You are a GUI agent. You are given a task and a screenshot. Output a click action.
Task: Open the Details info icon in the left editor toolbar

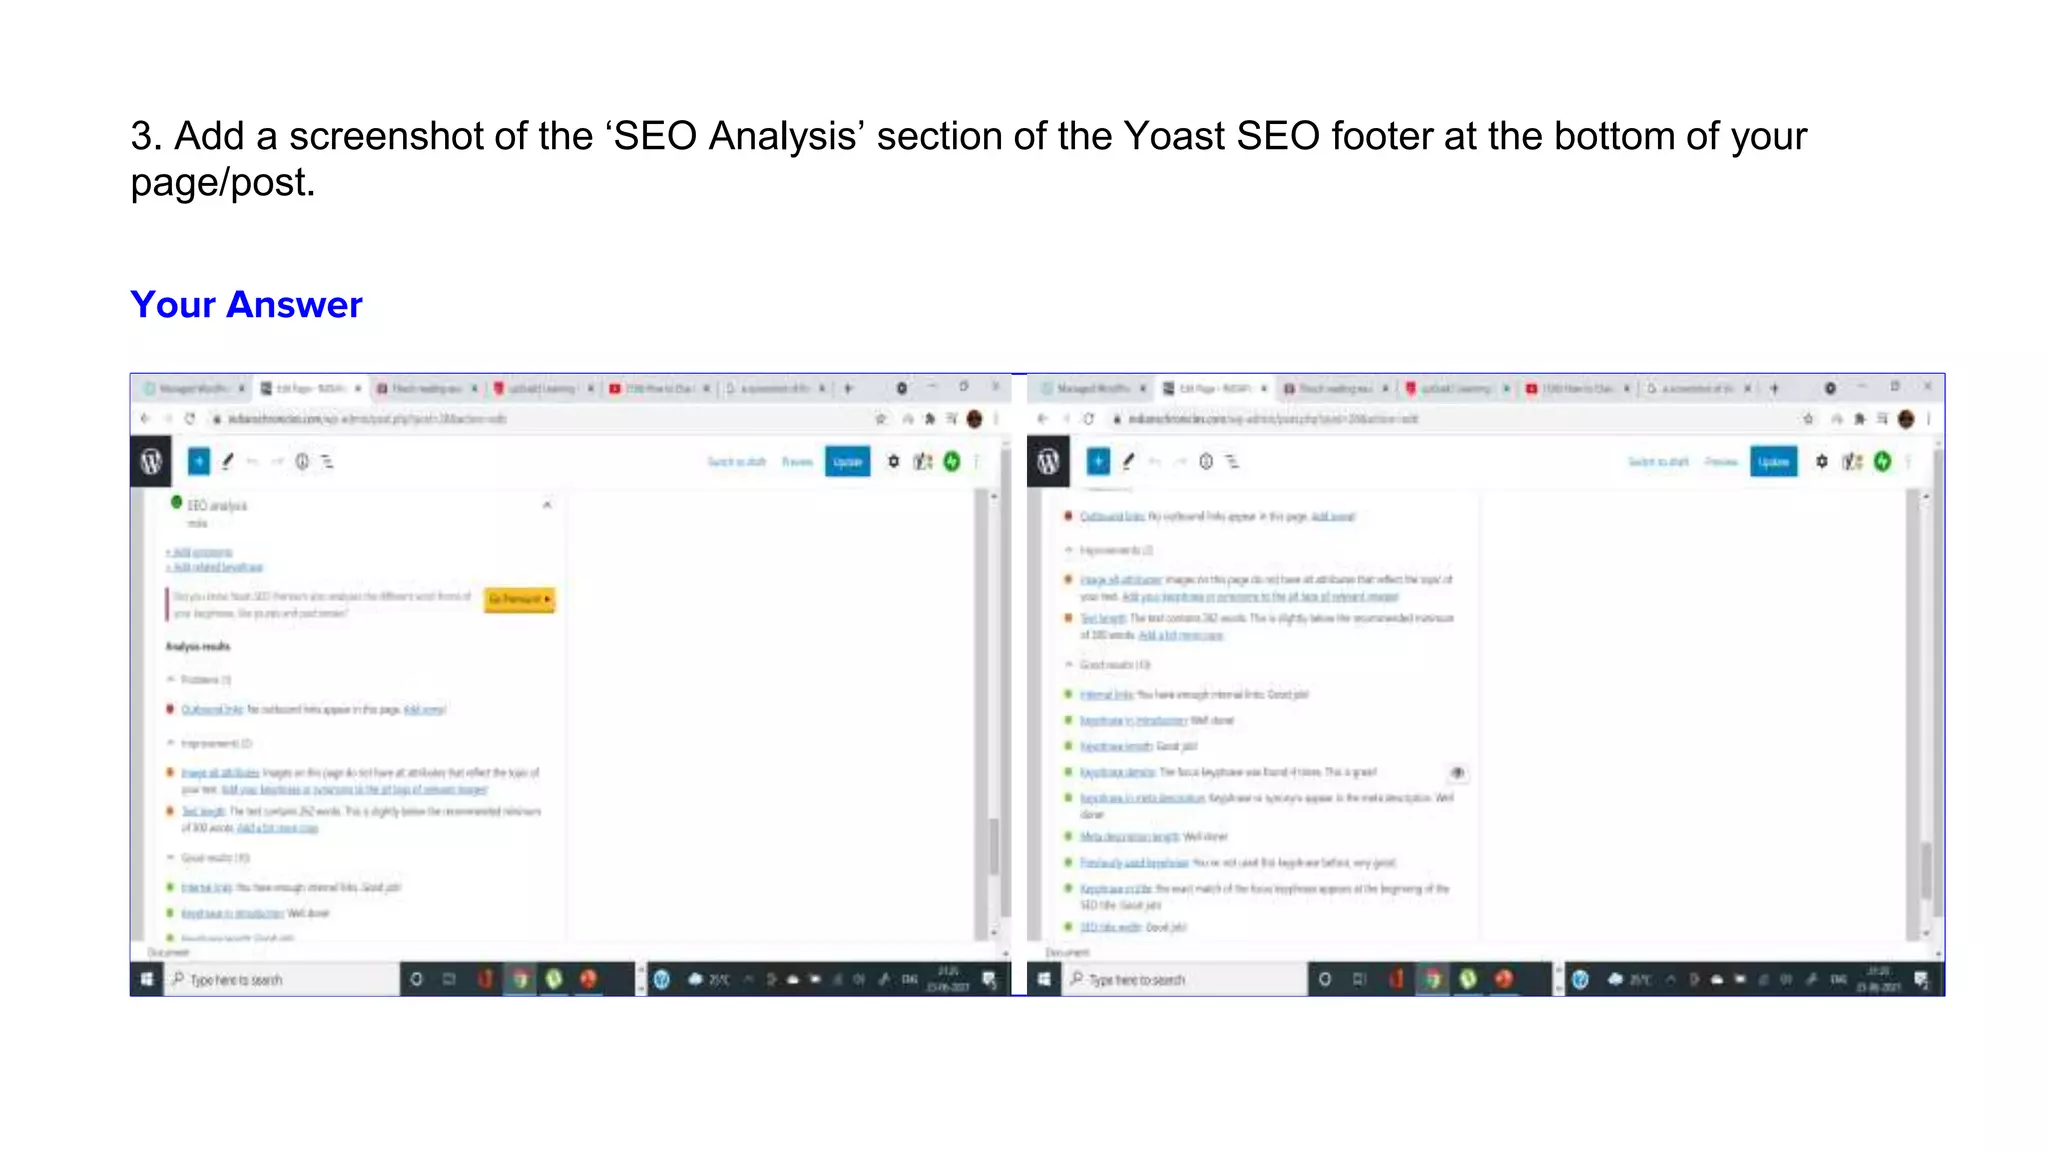302,461
